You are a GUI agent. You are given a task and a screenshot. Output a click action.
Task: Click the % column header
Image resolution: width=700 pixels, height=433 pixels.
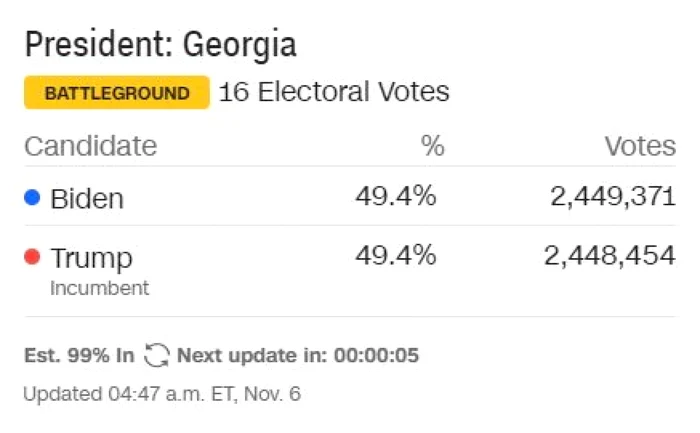point(433,146)
